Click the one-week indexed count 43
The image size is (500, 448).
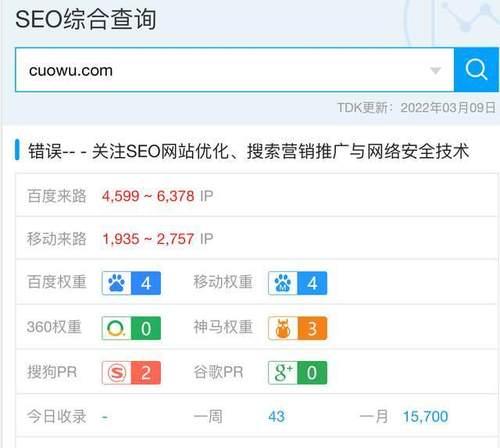[x=276, y=417]
